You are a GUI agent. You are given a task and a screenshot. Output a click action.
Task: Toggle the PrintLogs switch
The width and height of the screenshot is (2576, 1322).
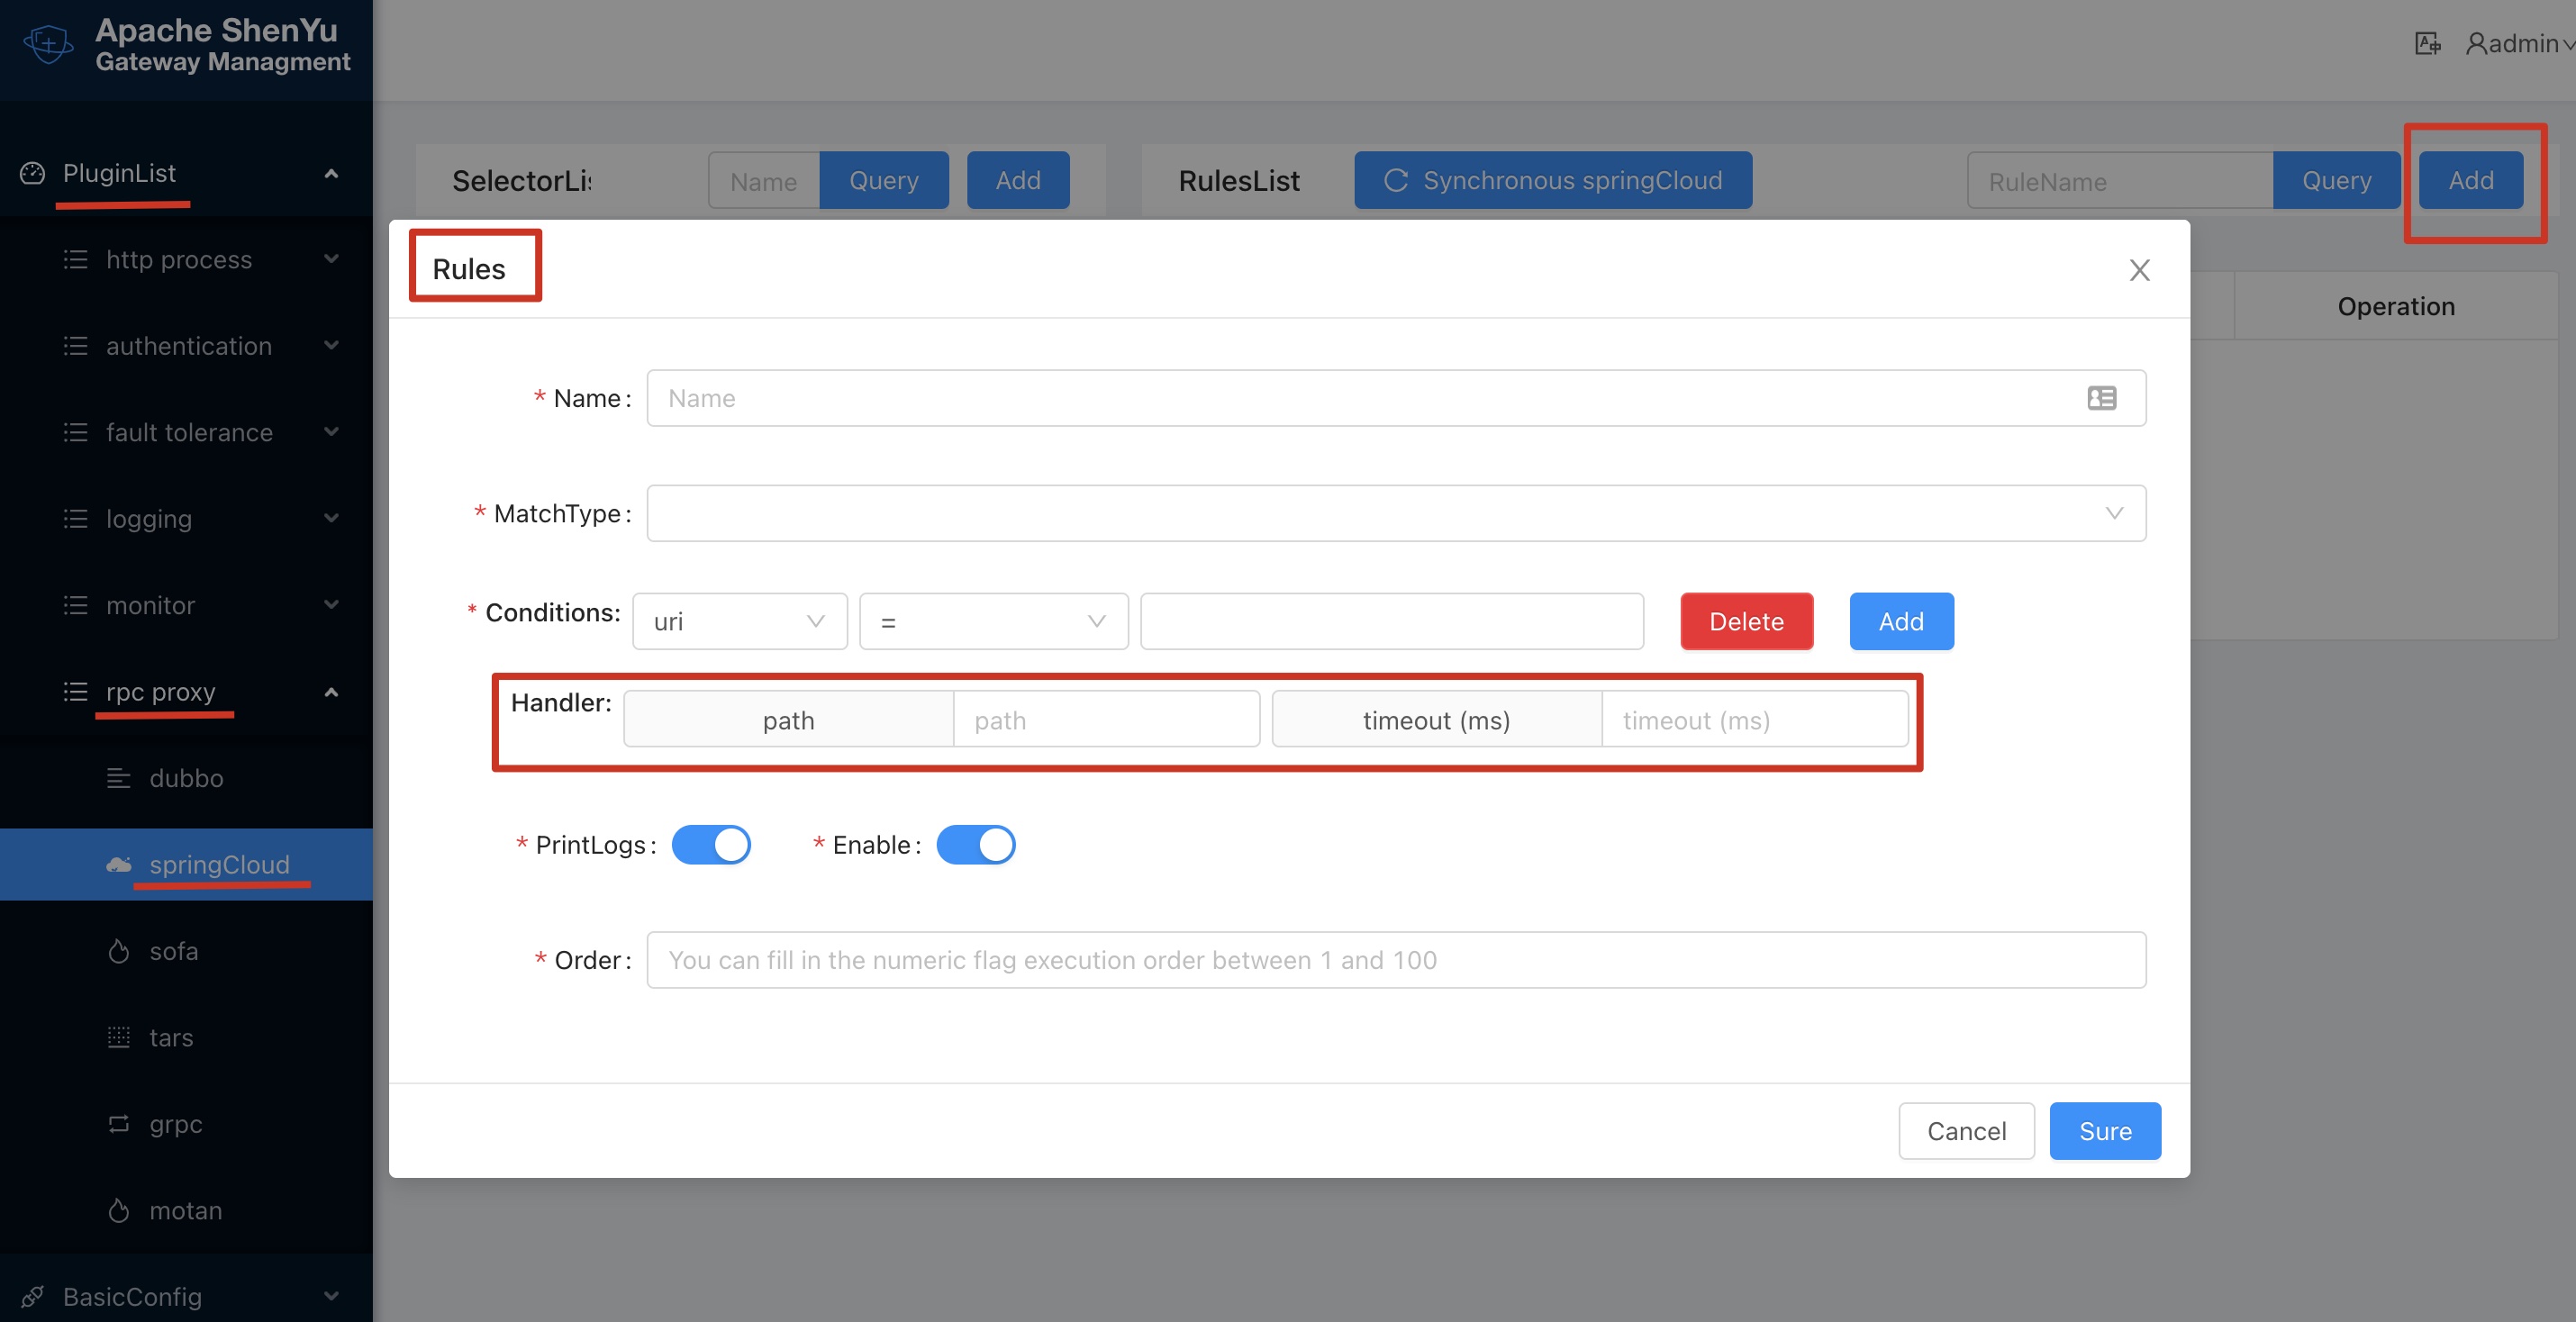pyautogui.click(x=711, y=845)
